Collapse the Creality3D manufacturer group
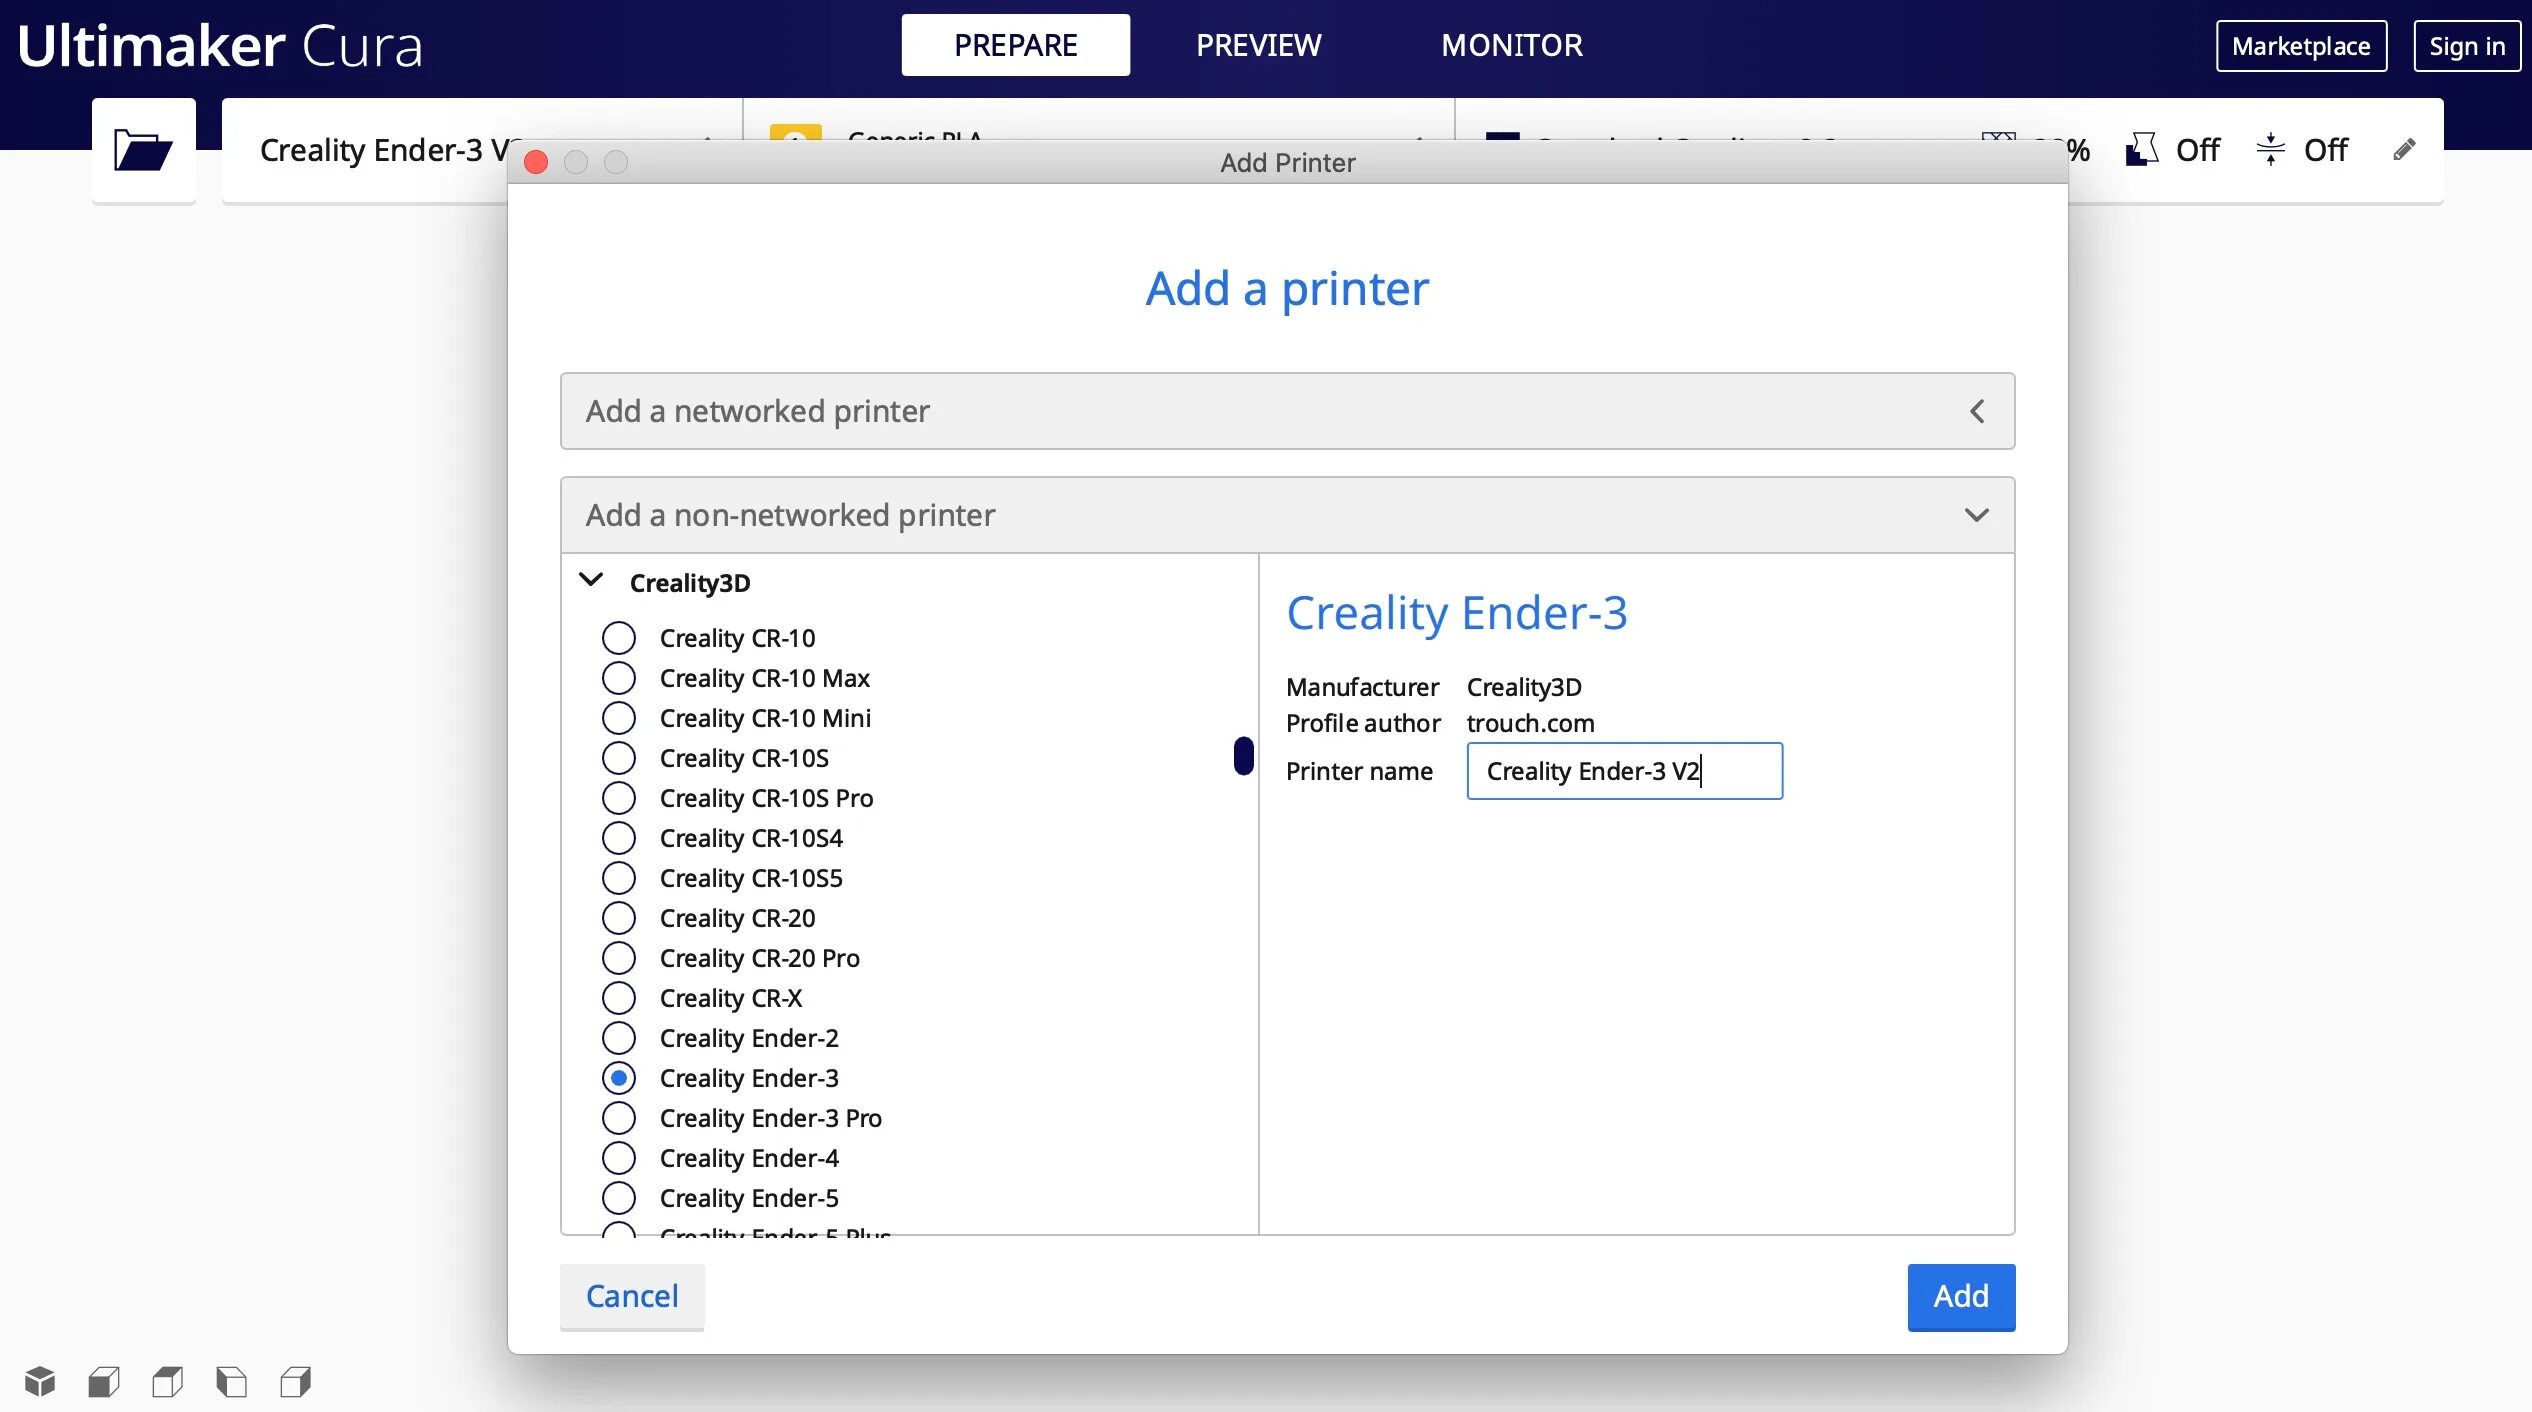Screen dimensions: 2532x1412 pyautogui.click(x=592, y=581)
